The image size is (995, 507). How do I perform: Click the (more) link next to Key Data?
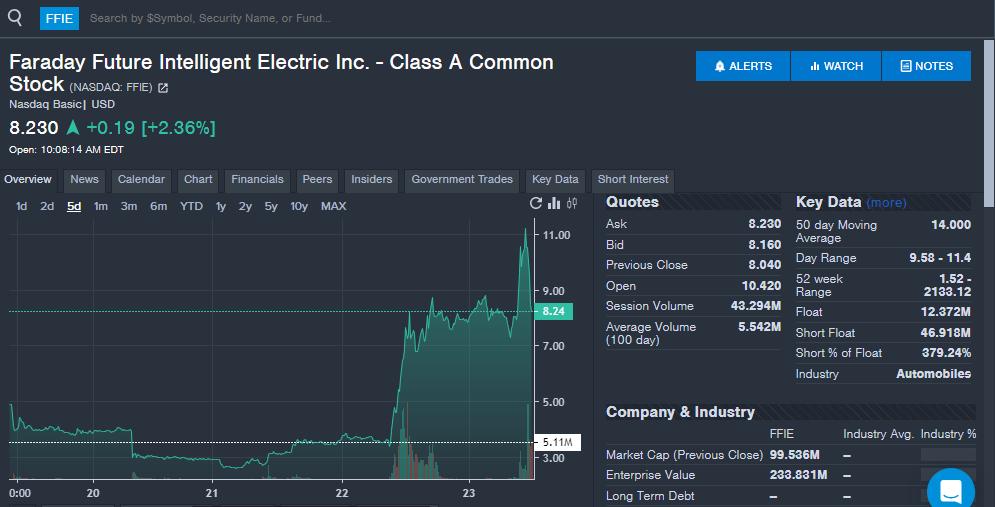point(886,203)
